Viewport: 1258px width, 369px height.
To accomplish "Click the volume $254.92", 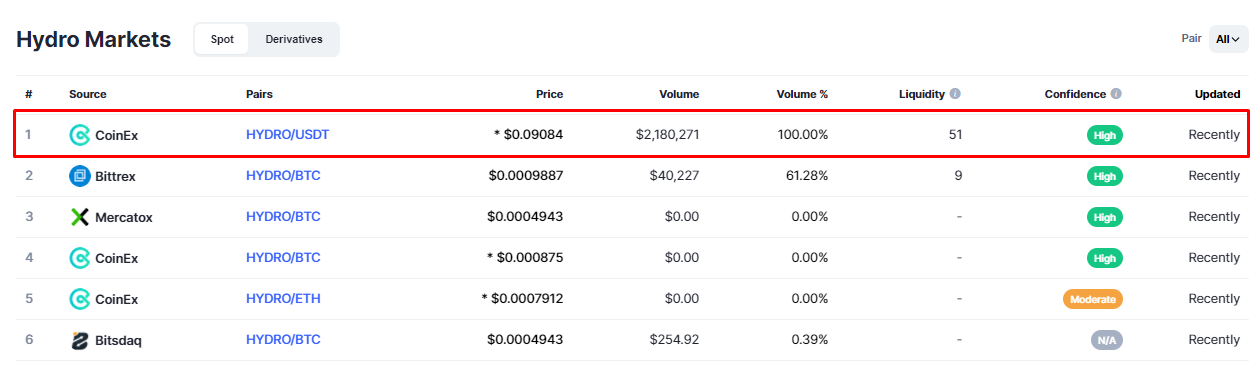I will pyautogui.click(x=675, y=340).
